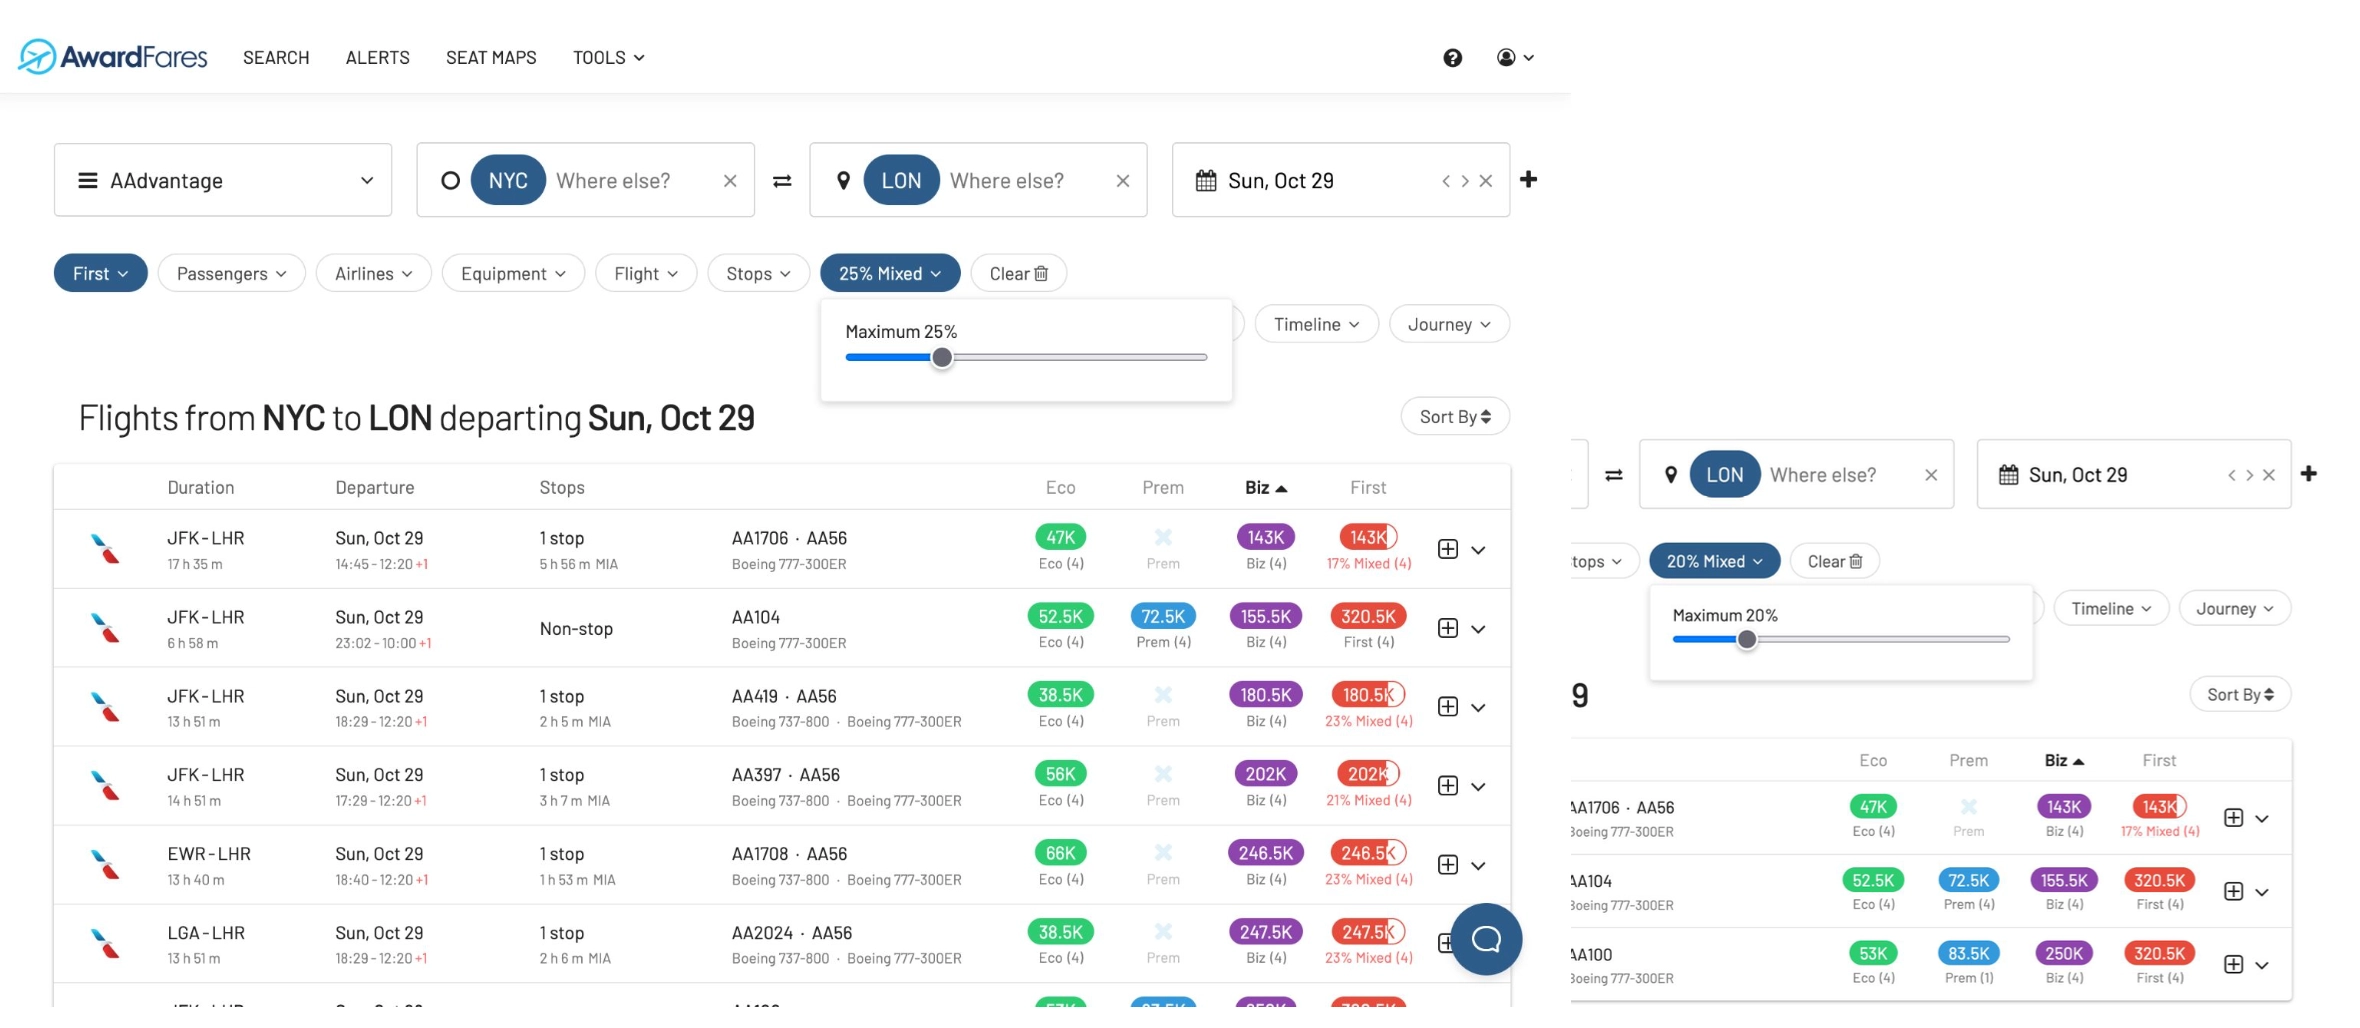Viewport: 2360px width, 1028px height.
Task: Open Timeline dropdown in right panel
Action: tap(2110, 608)
